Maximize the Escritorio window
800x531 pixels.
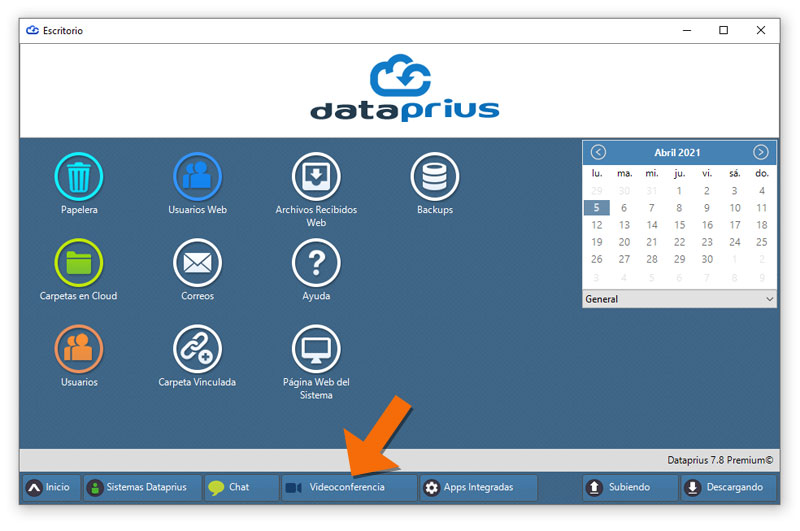(x=723, y=31)
